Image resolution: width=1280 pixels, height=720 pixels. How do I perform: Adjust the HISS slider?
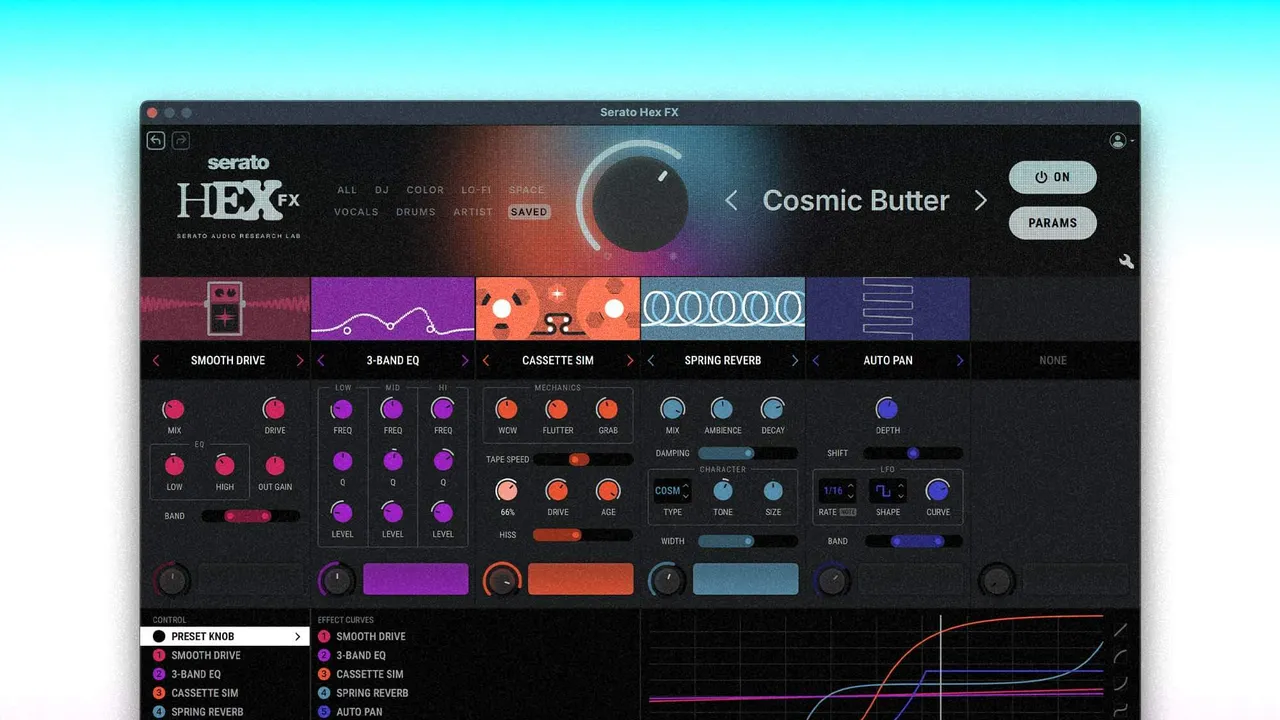pyautogui.click(x=583, y=535)
